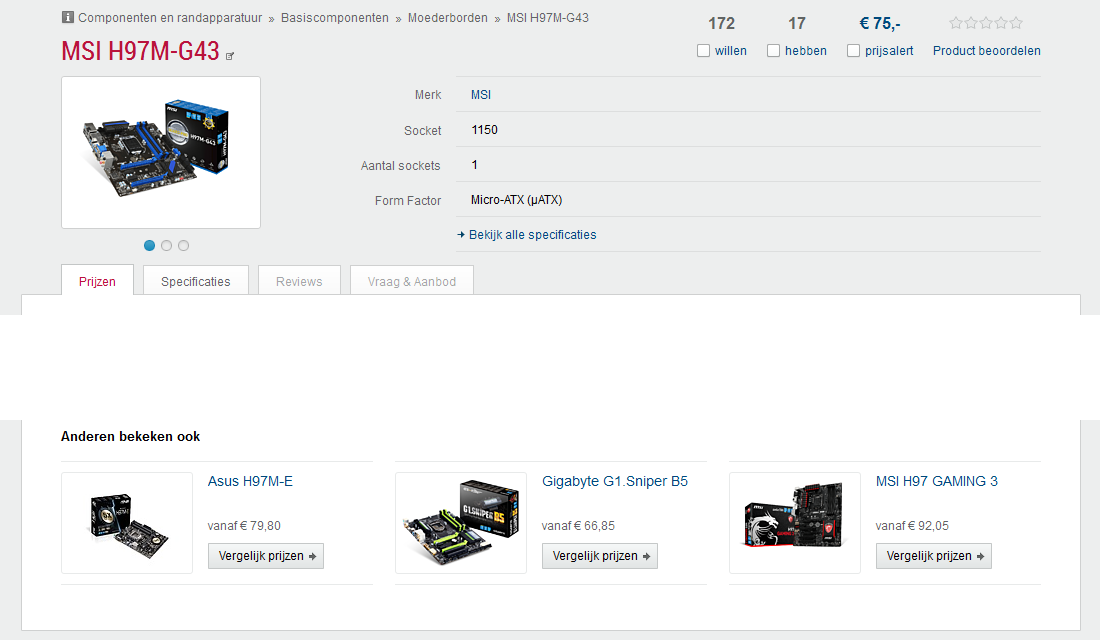
Task: Click Bekijk alle specificaties link
Action: point(532,235)
